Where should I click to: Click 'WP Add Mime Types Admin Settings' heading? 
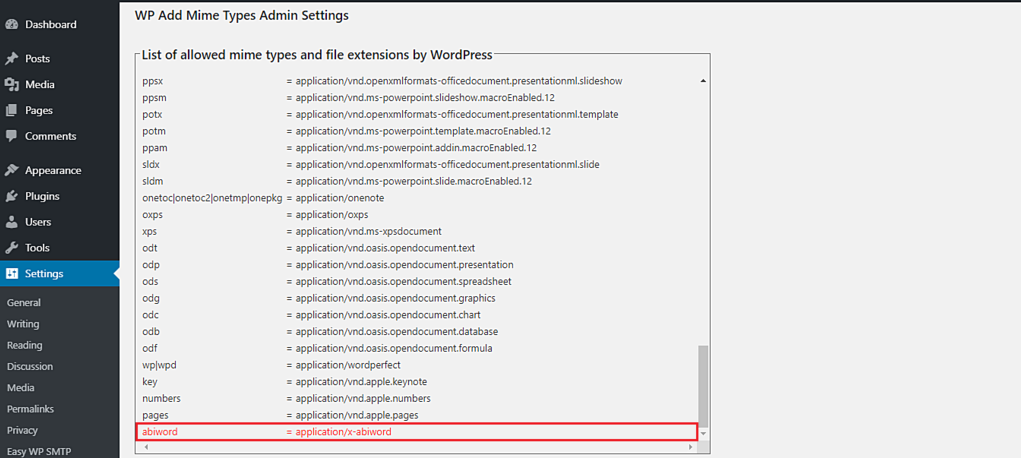(x=242, y=16)
